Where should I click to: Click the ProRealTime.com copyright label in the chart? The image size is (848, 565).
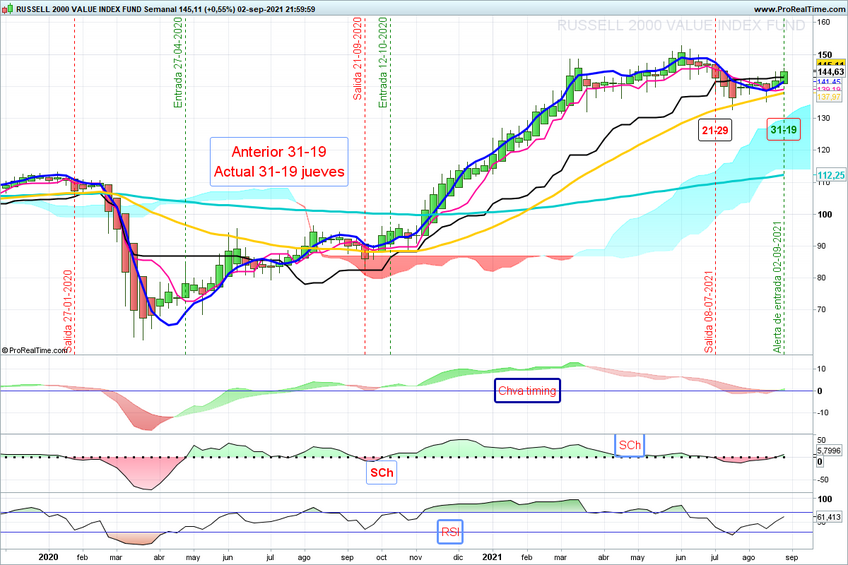pyautogui.click(x=35, y=350)
